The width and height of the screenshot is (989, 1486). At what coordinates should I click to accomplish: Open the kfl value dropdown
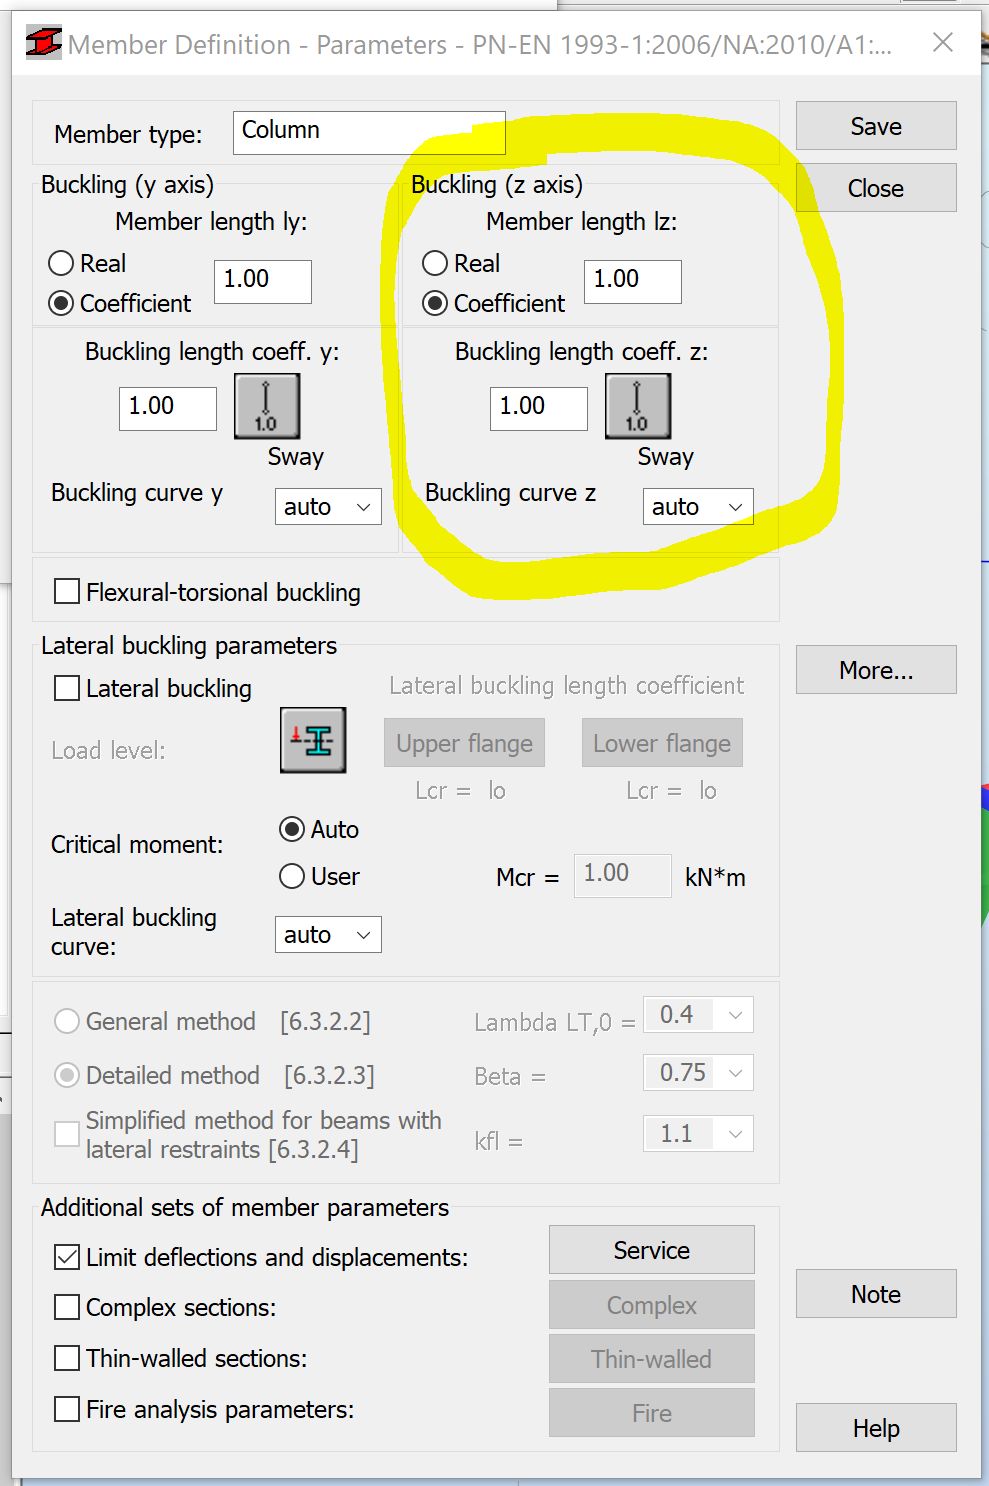point(698,1133)
